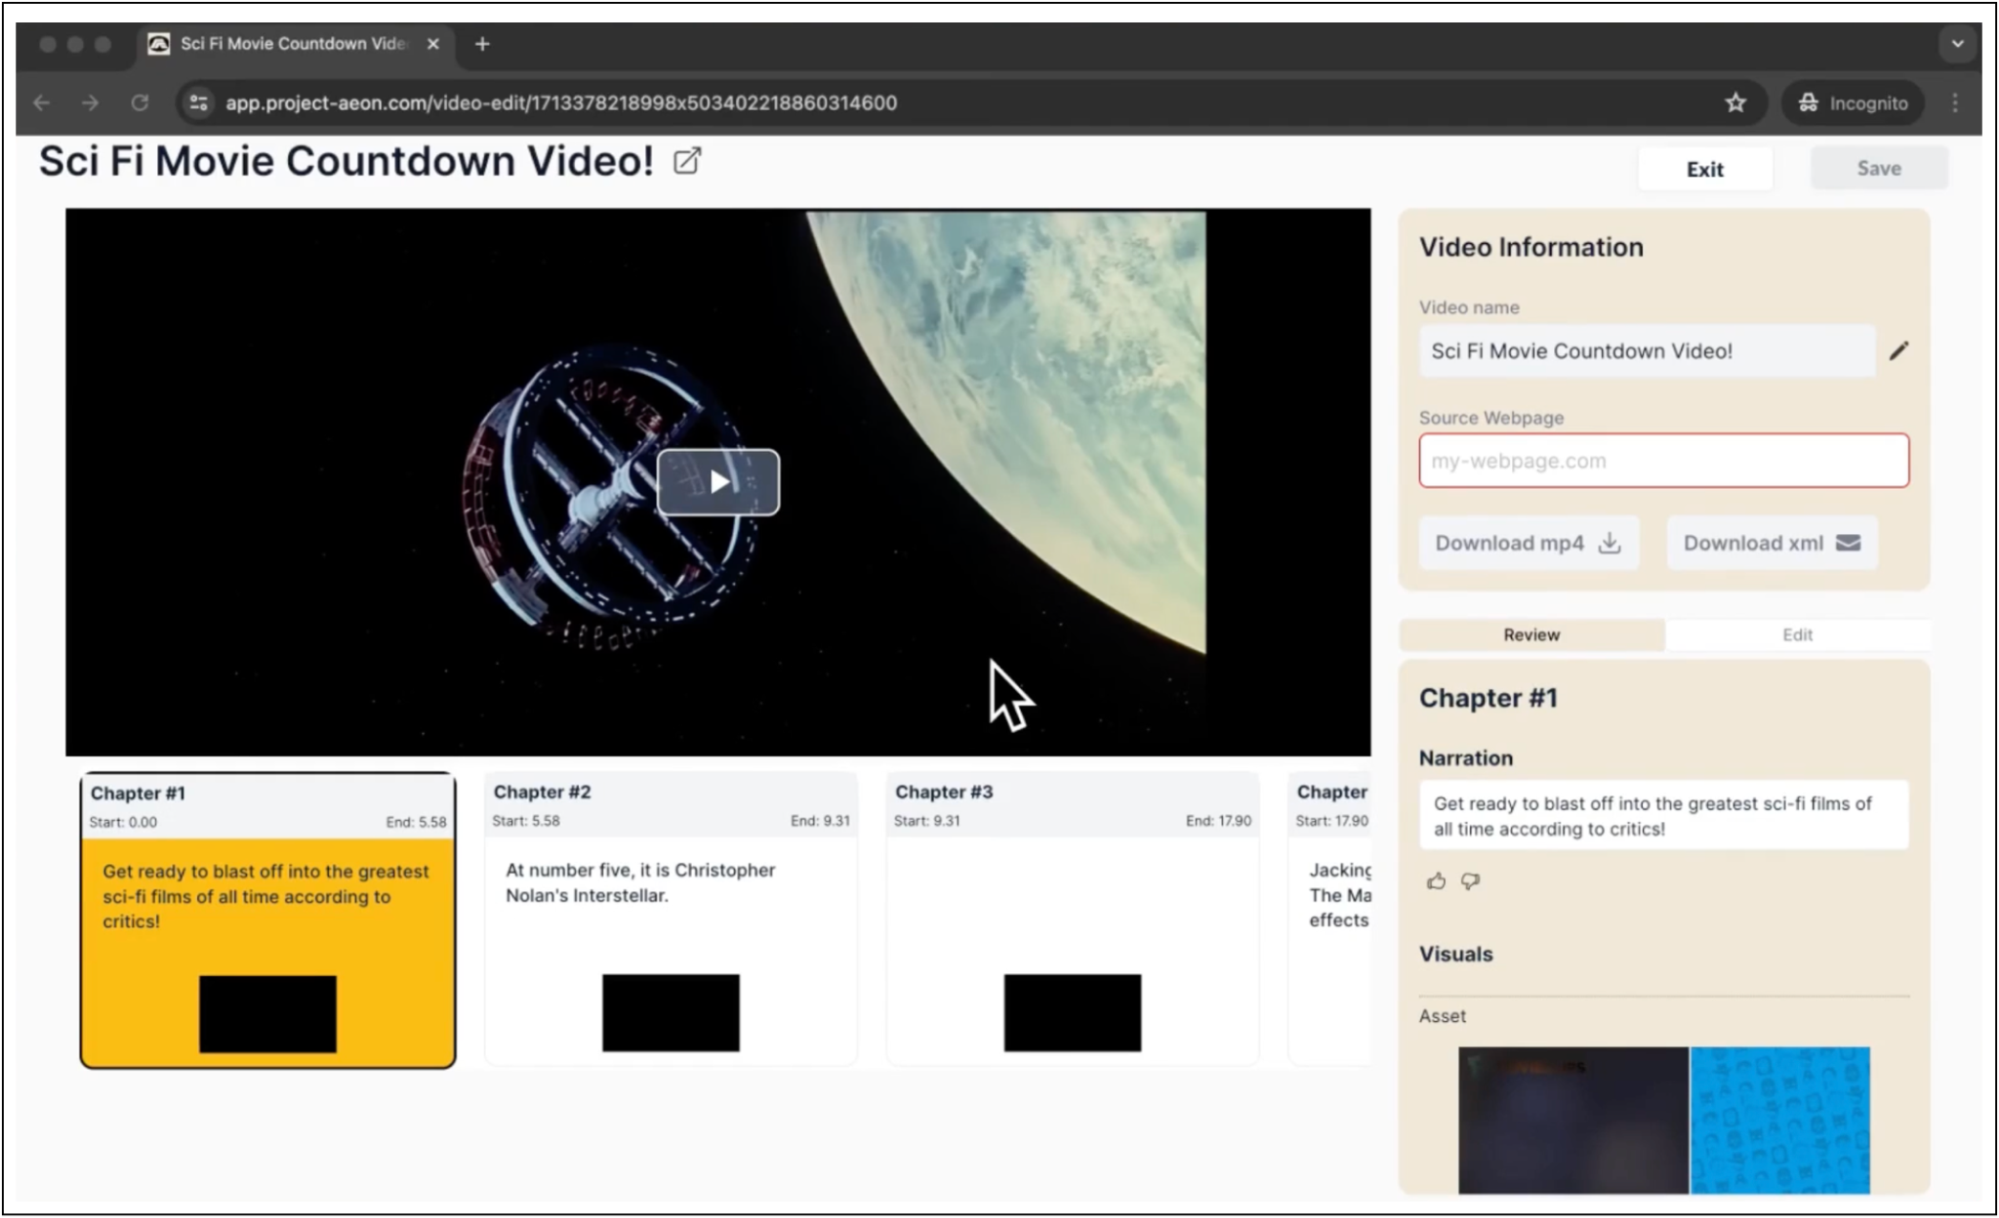Click the Source Webpage input field
The image size is (1999, 1218).
tap(1663, 461)
